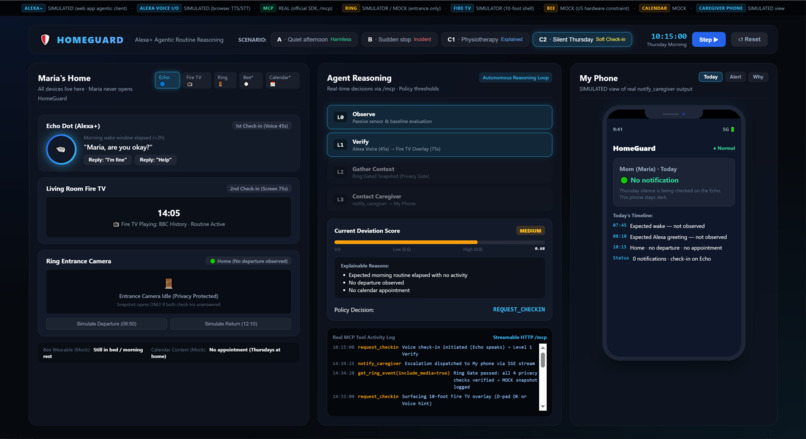
Task: Click the 2nd Check-in (Screen 75s) badge
Action: [x=259, y=189]
